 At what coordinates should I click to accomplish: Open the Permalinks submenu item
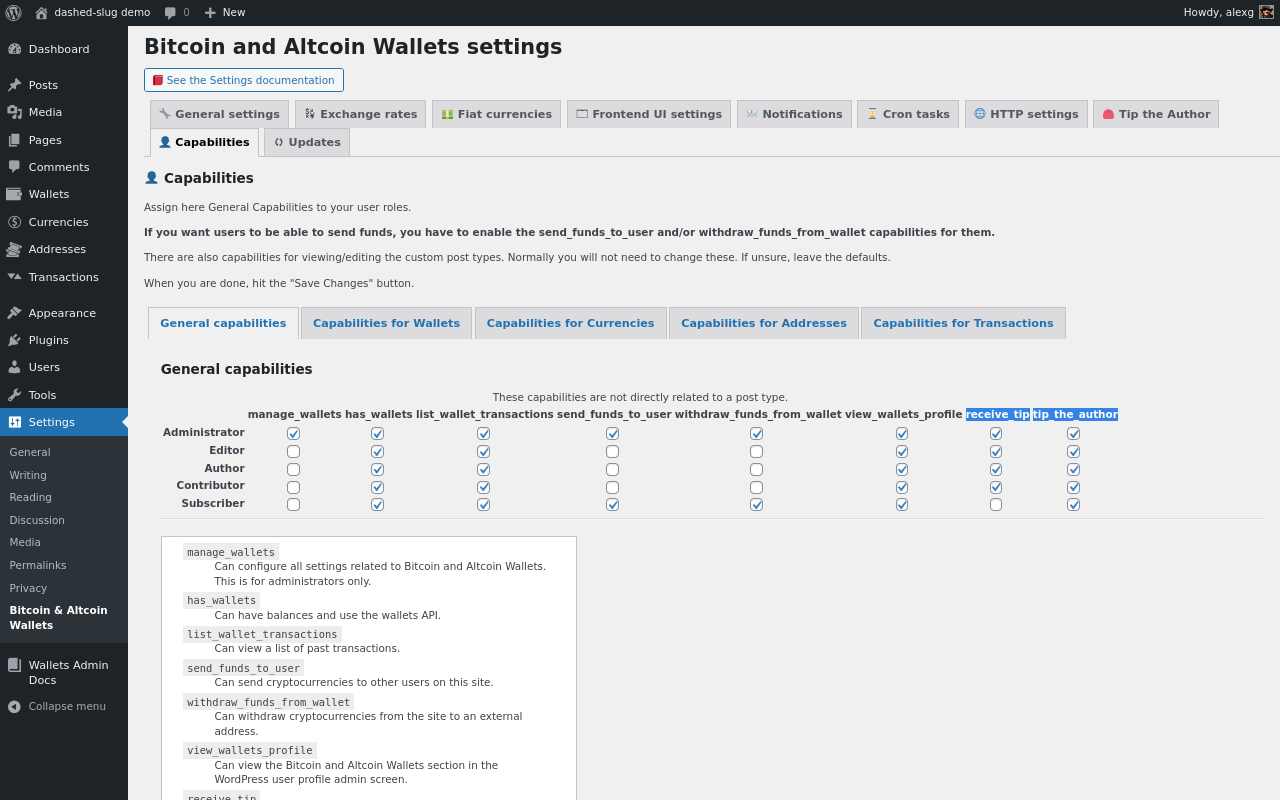click(38, 565)
